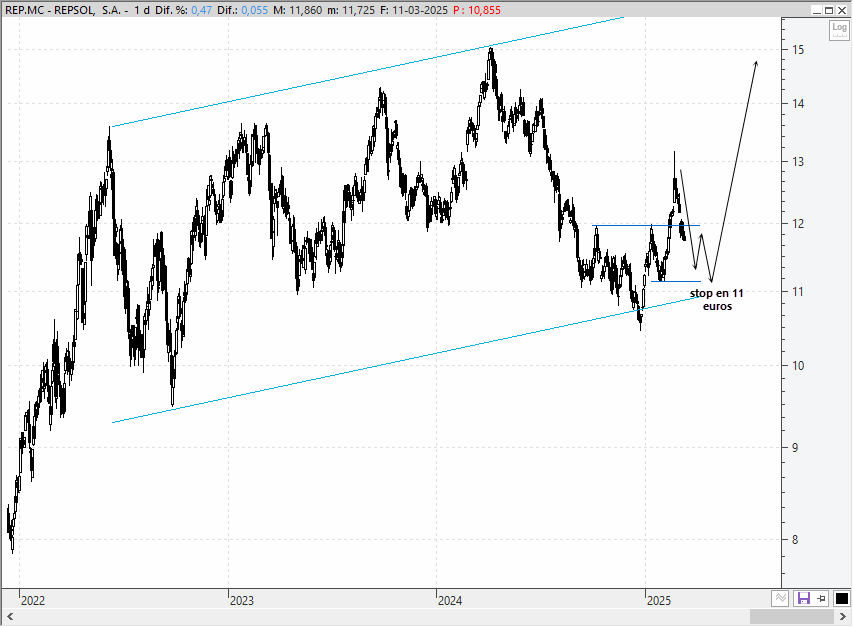Click the REP.MC - REPSOL, S.A. title

point(63,10)
